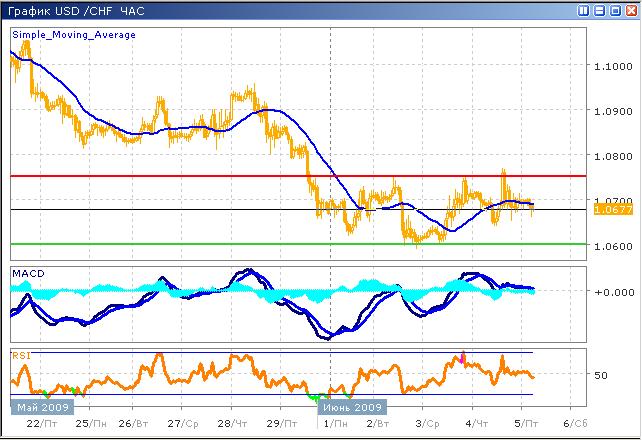Click the 28/Чт date on time axis
This screenshot has height=440, width=642.
(231, 424)
